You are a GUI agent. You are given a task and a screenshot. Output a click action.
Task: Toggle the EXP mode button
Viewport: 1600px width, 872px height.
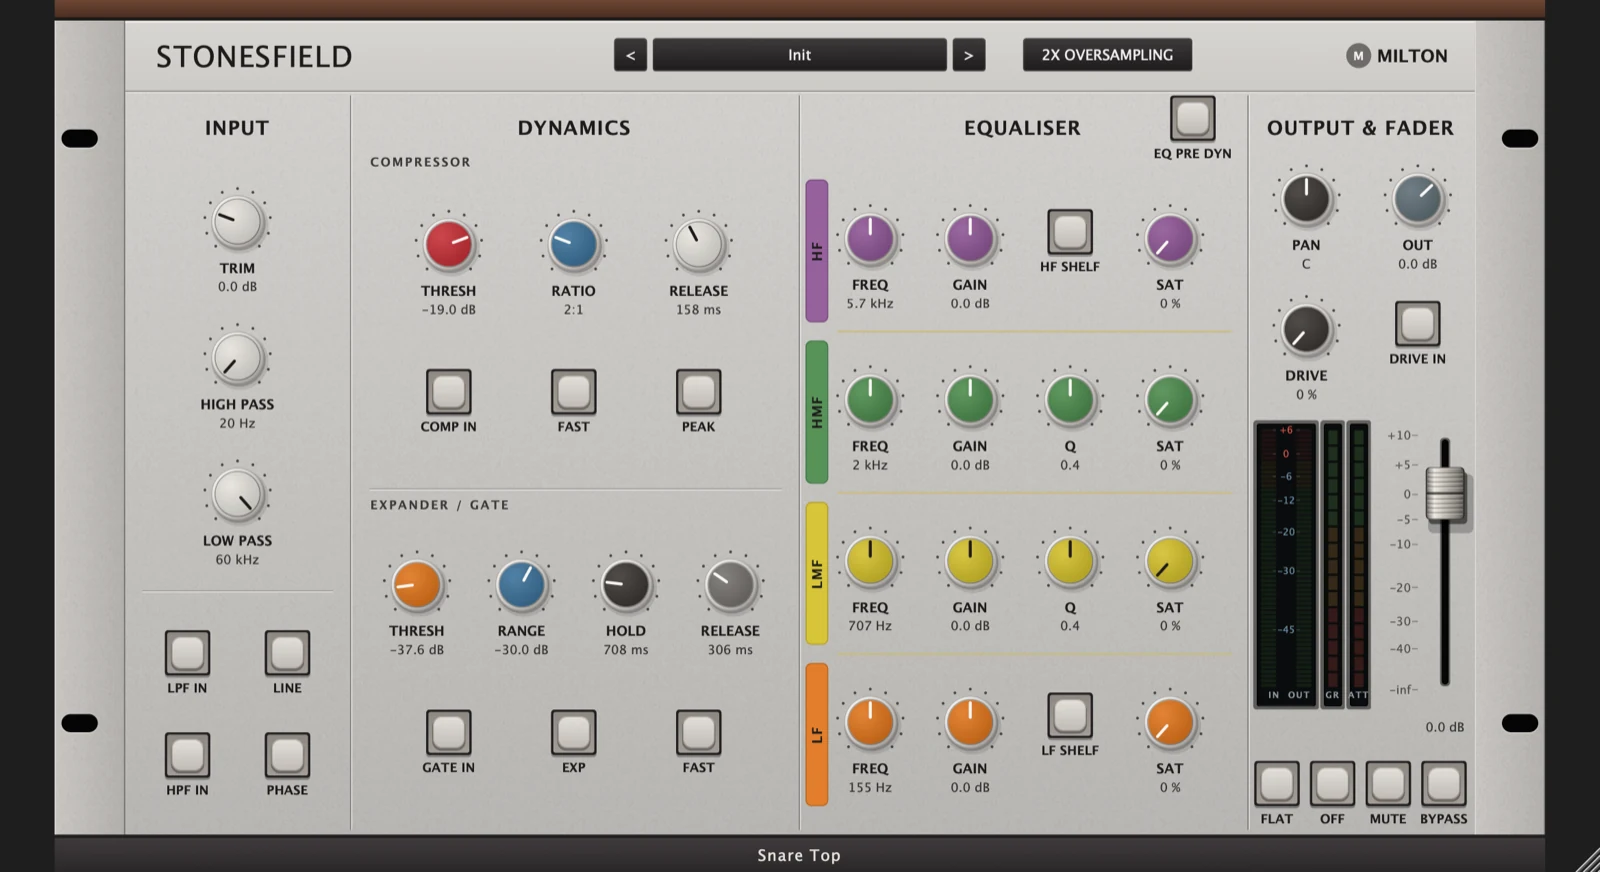tap(573, 733)
